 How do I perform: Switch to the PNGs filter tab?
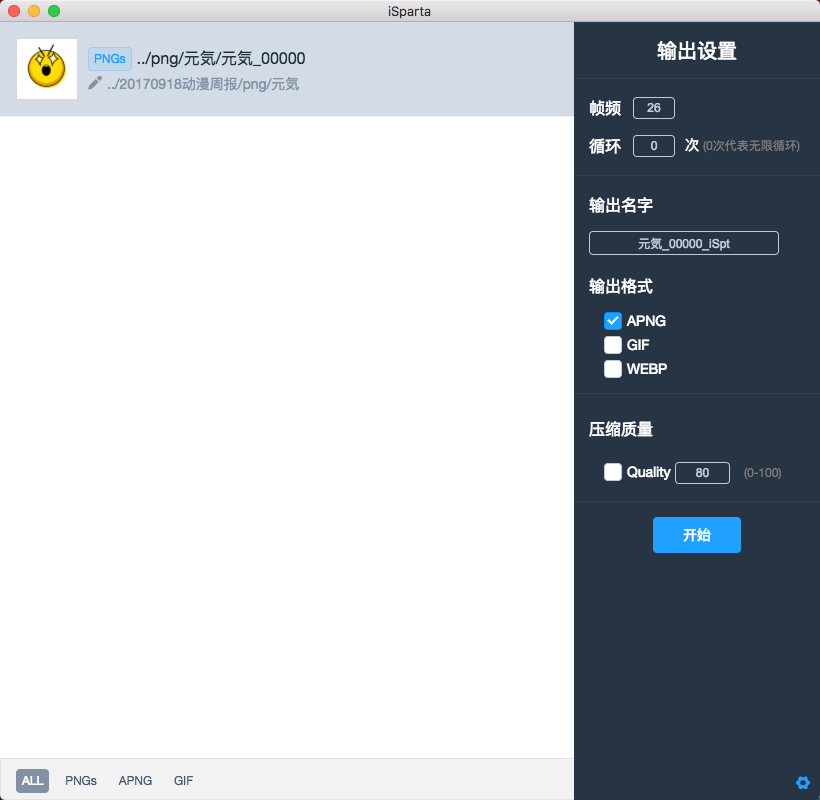81,781
